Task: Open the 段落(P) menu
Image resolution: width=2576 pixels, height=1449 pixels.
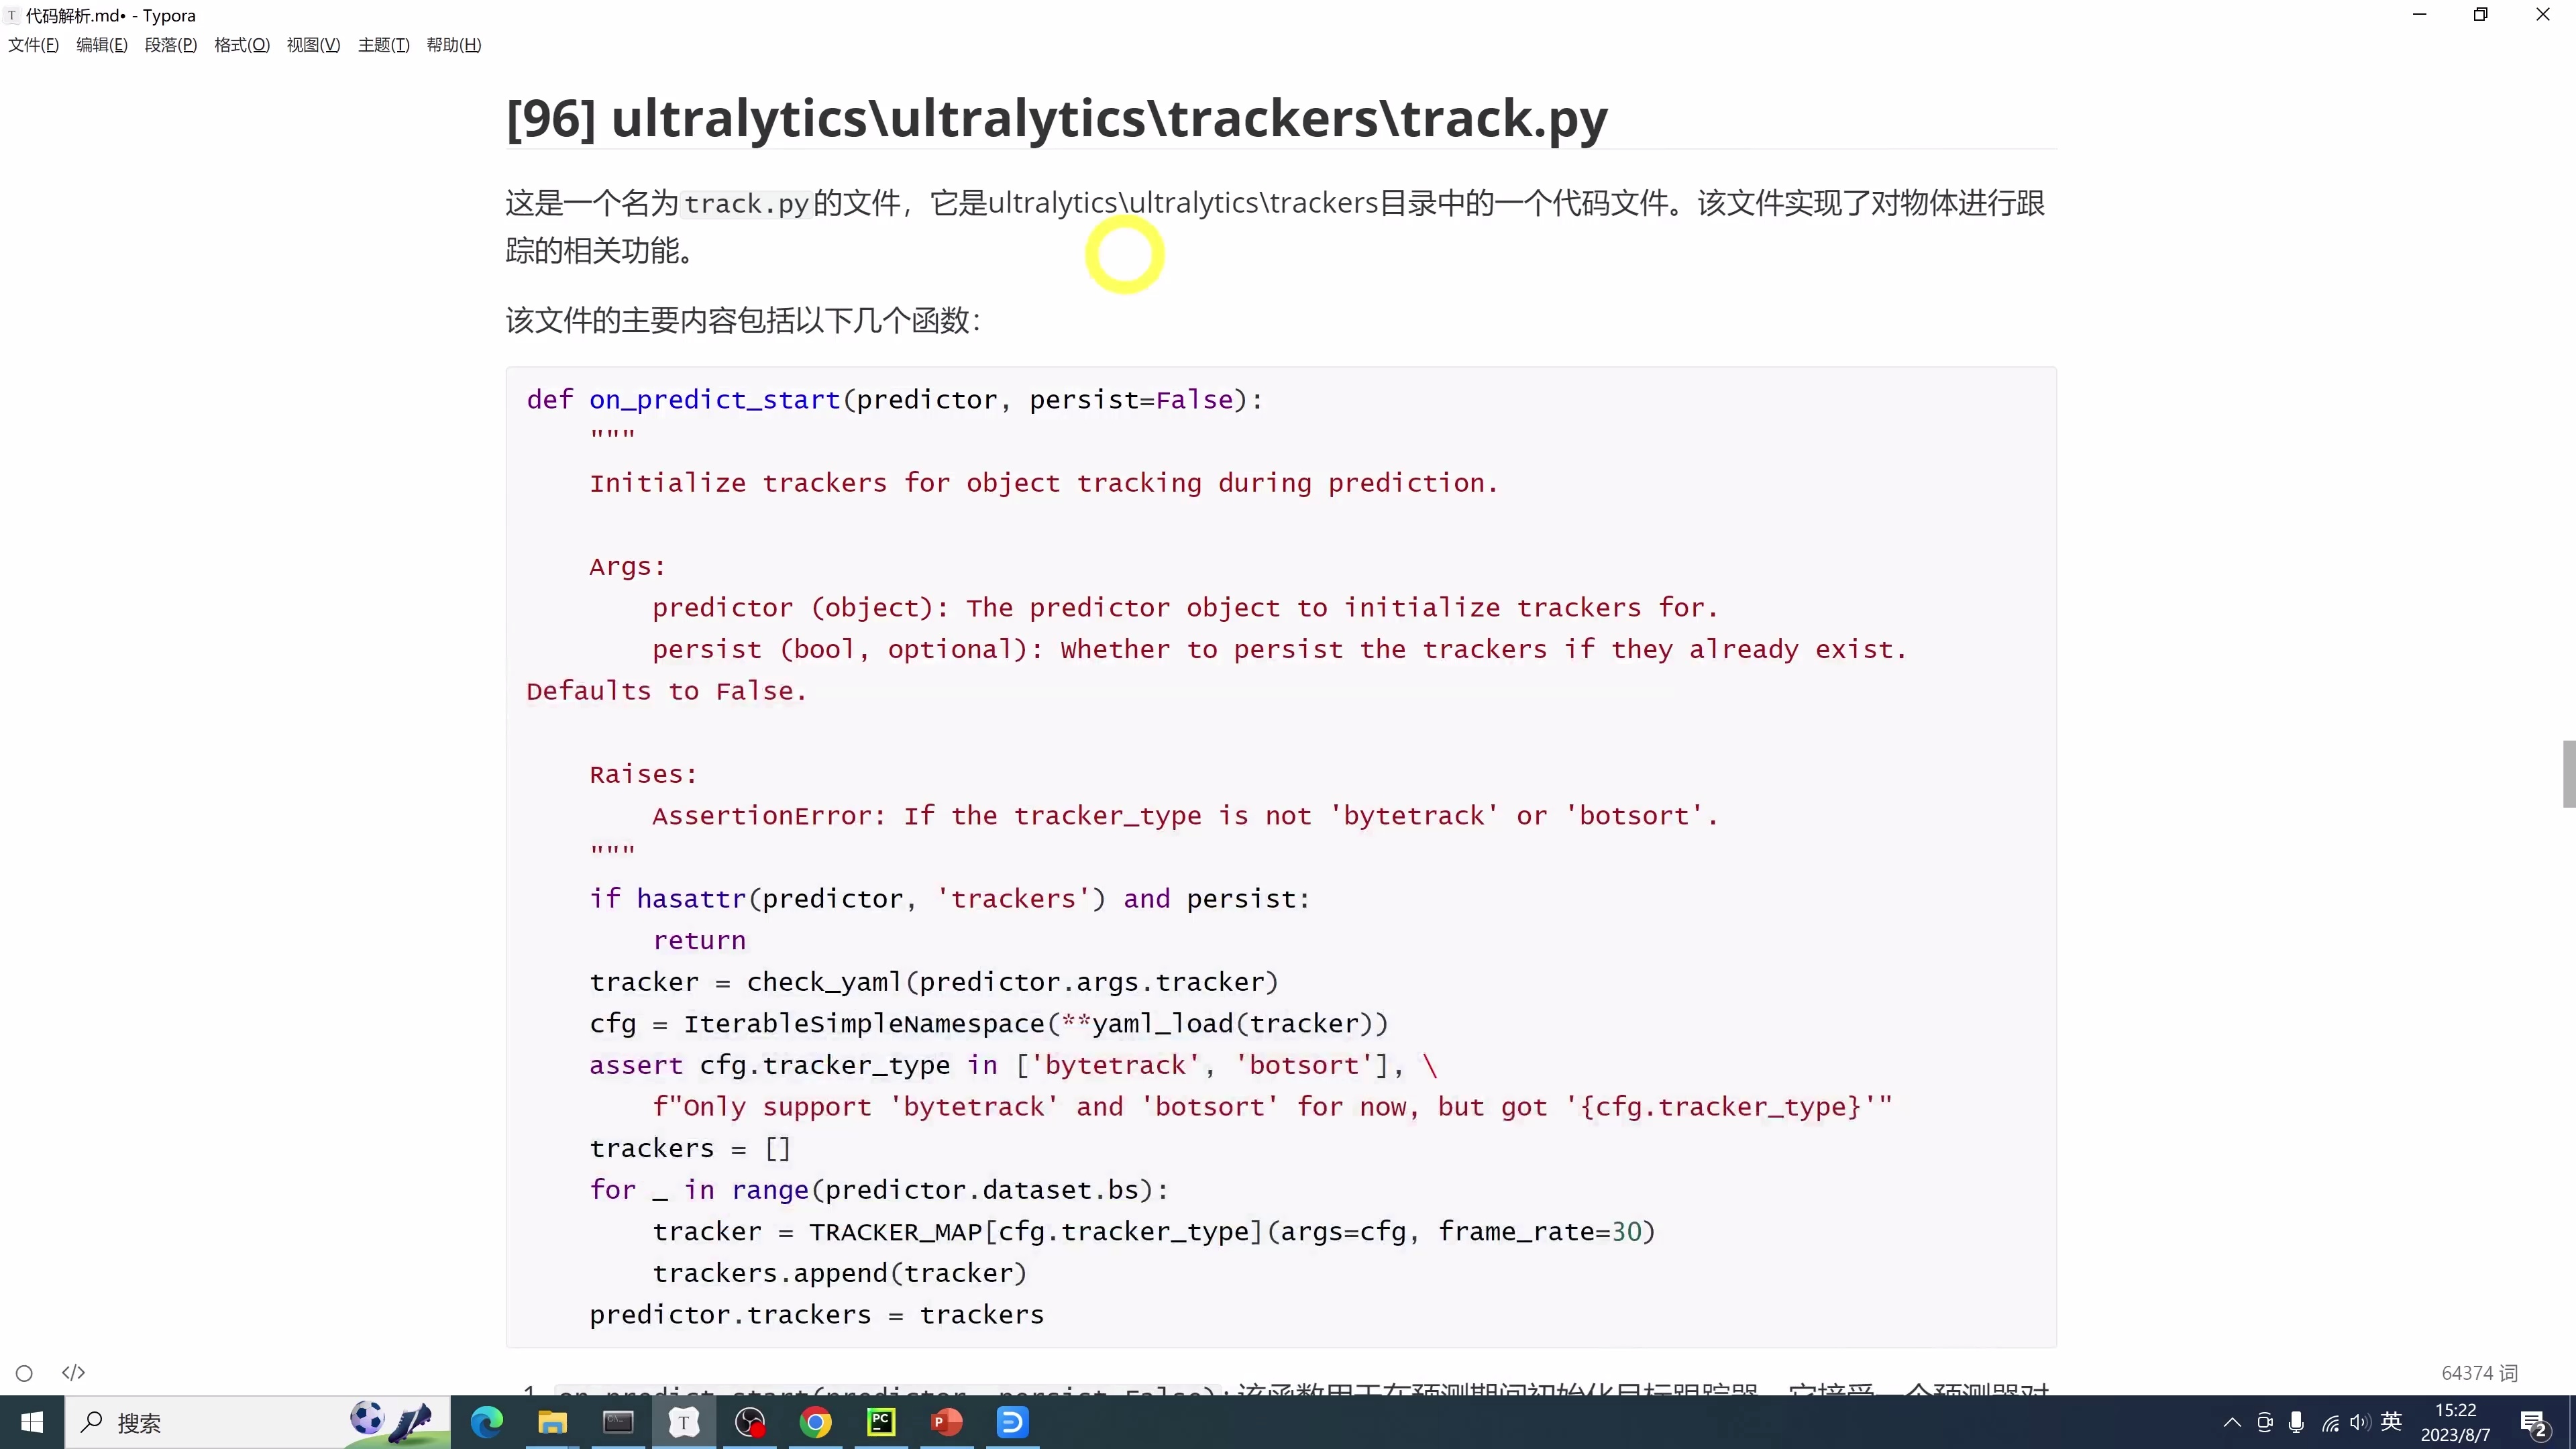Action: click(x=170, y=45)
